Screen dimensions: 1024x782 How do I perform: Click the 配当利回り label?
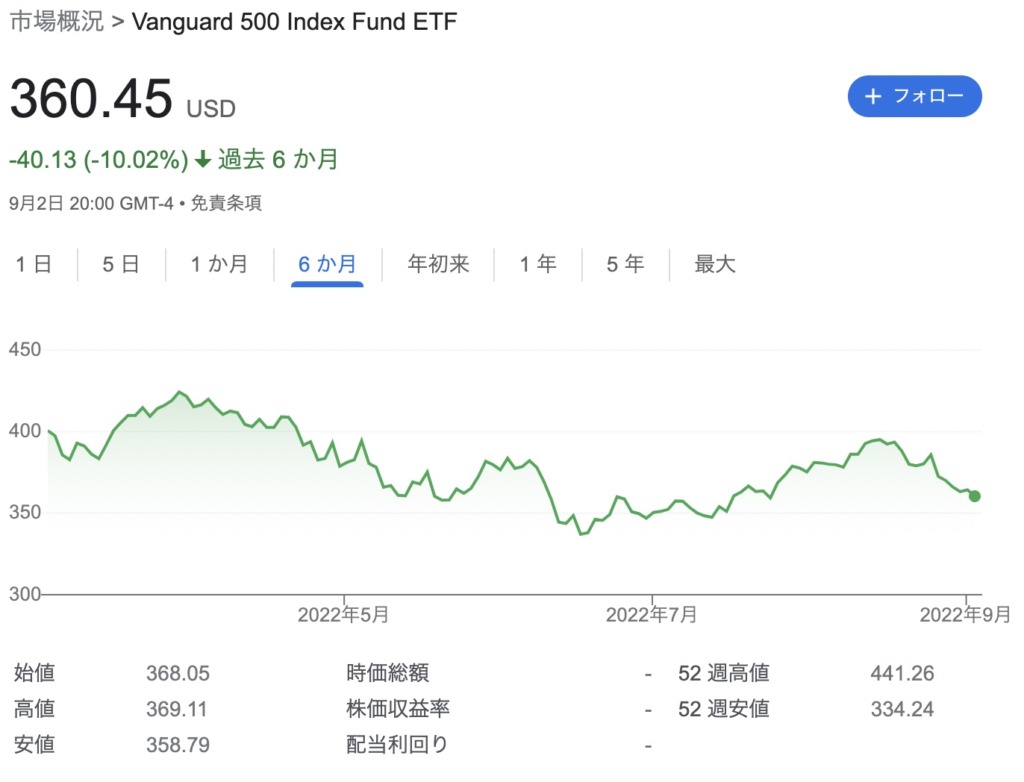click(396, 745)
